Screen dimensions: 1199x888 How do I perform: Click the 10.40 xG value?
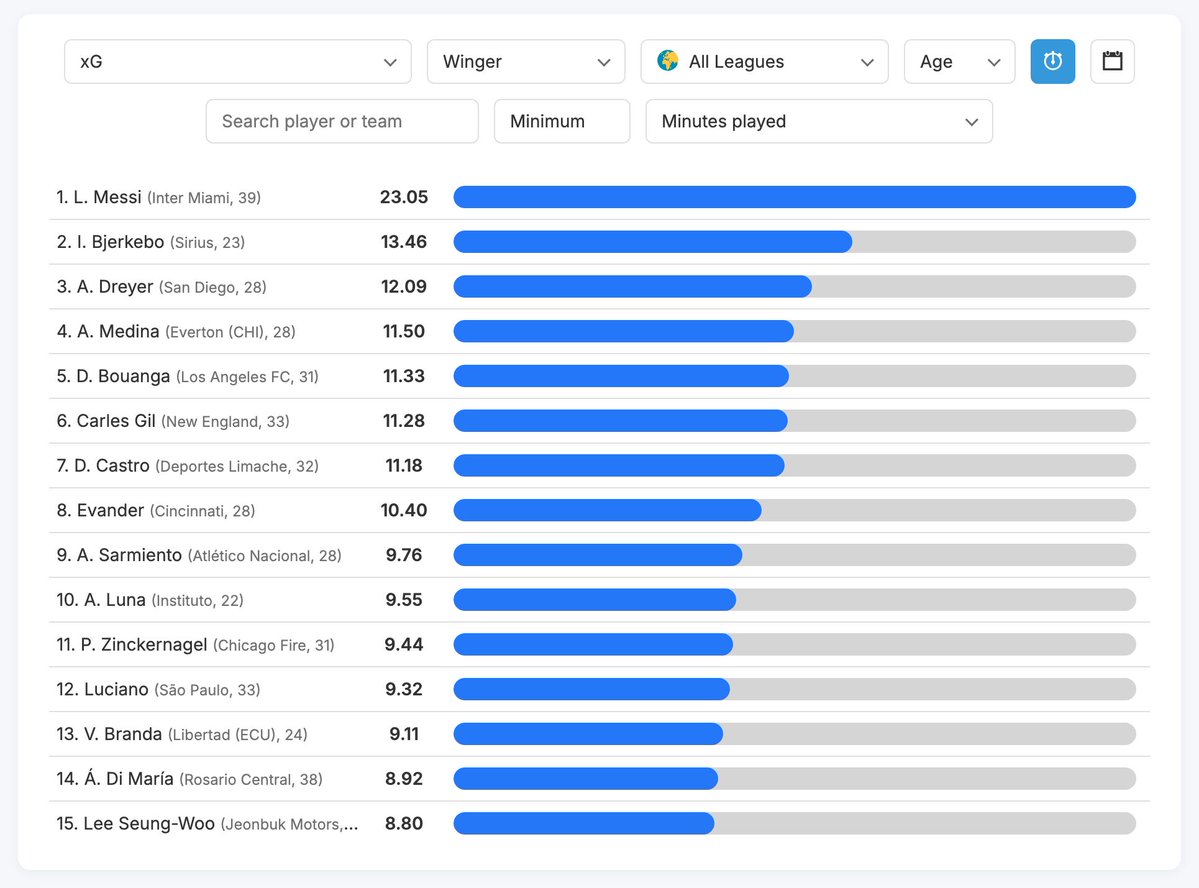[404, 510]
